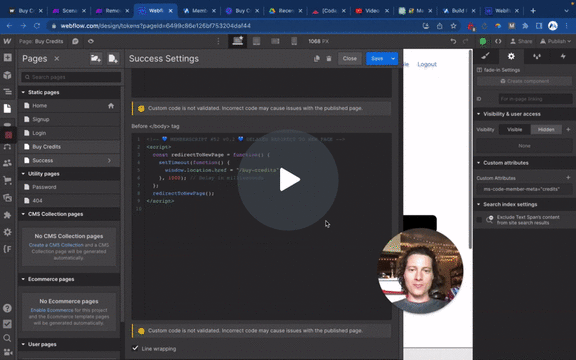Collapse the Custom attributes section
This screenshot has height=360, width=576.
[x=479, y=163]
